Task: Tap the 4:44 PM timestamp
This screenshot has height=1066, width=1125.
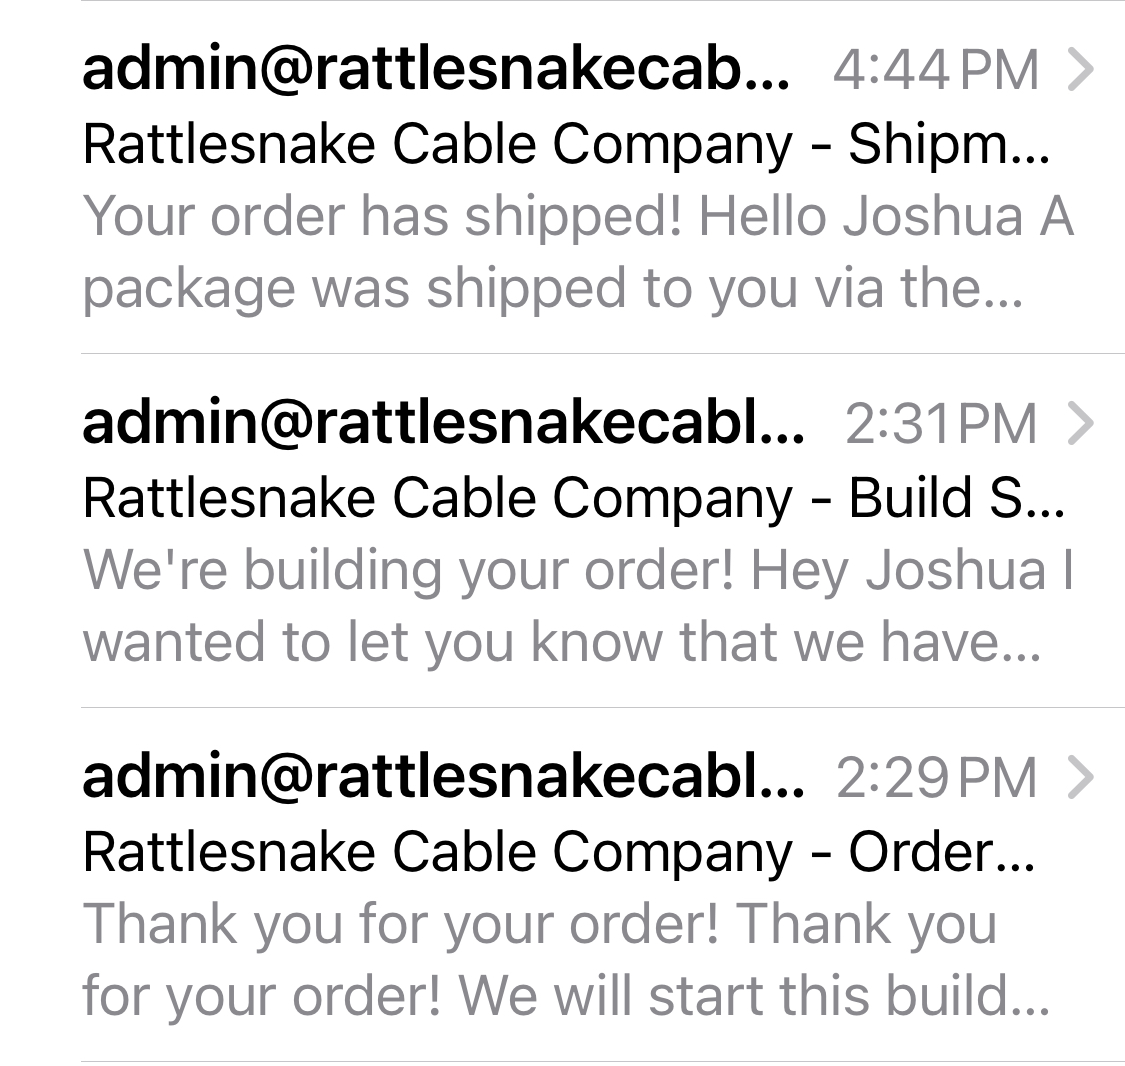Action: tap(937, 68)
